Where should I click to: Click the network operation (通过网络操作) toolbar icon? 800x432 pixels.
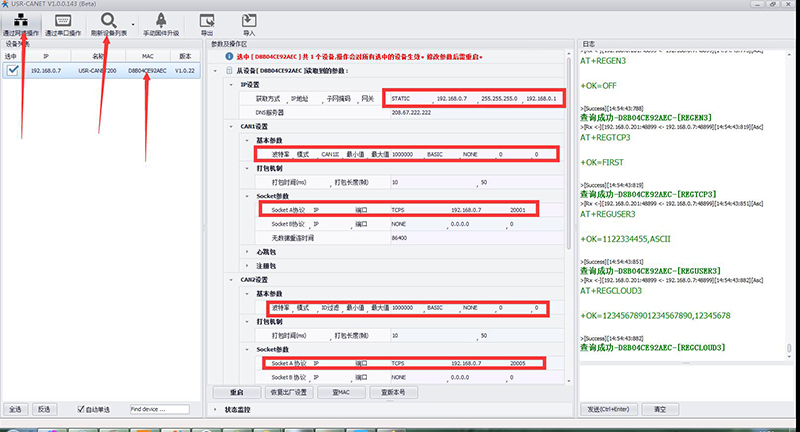pos(21,20)
